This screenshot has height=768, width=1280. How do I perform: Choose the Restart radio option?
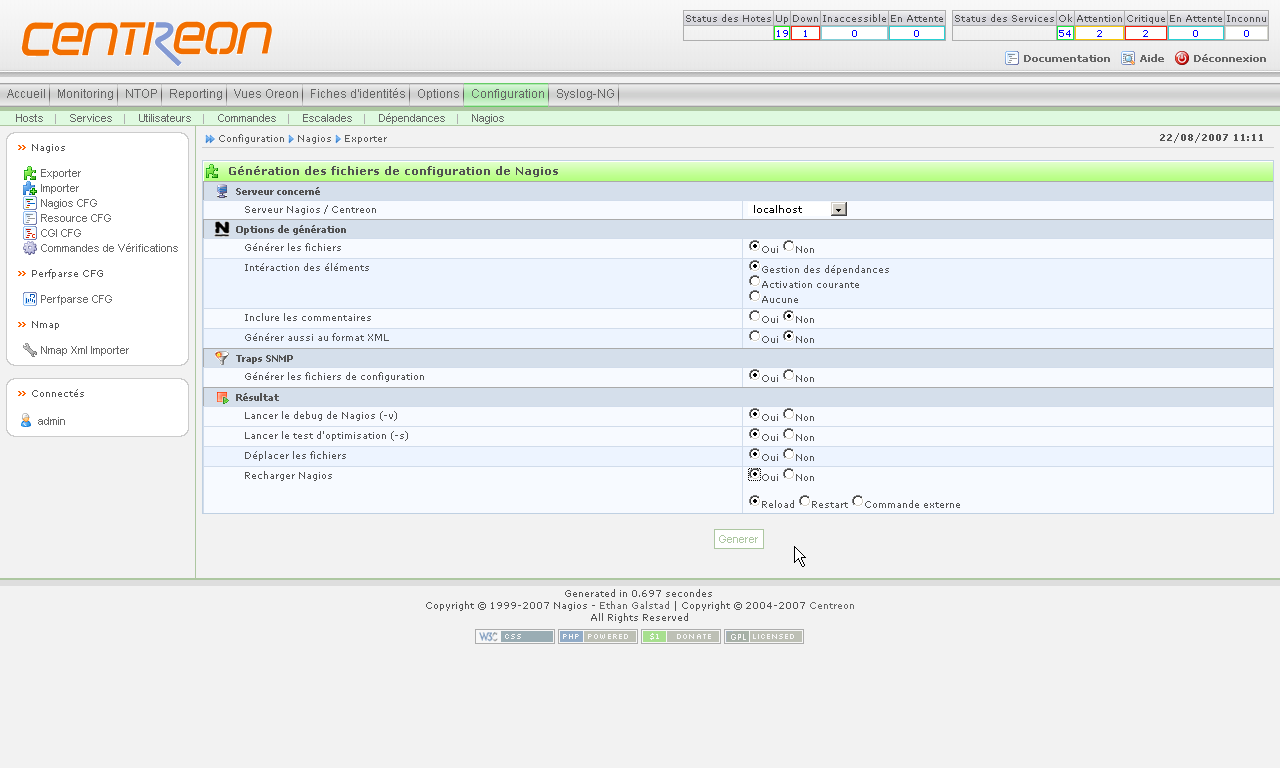pos(805,501)
